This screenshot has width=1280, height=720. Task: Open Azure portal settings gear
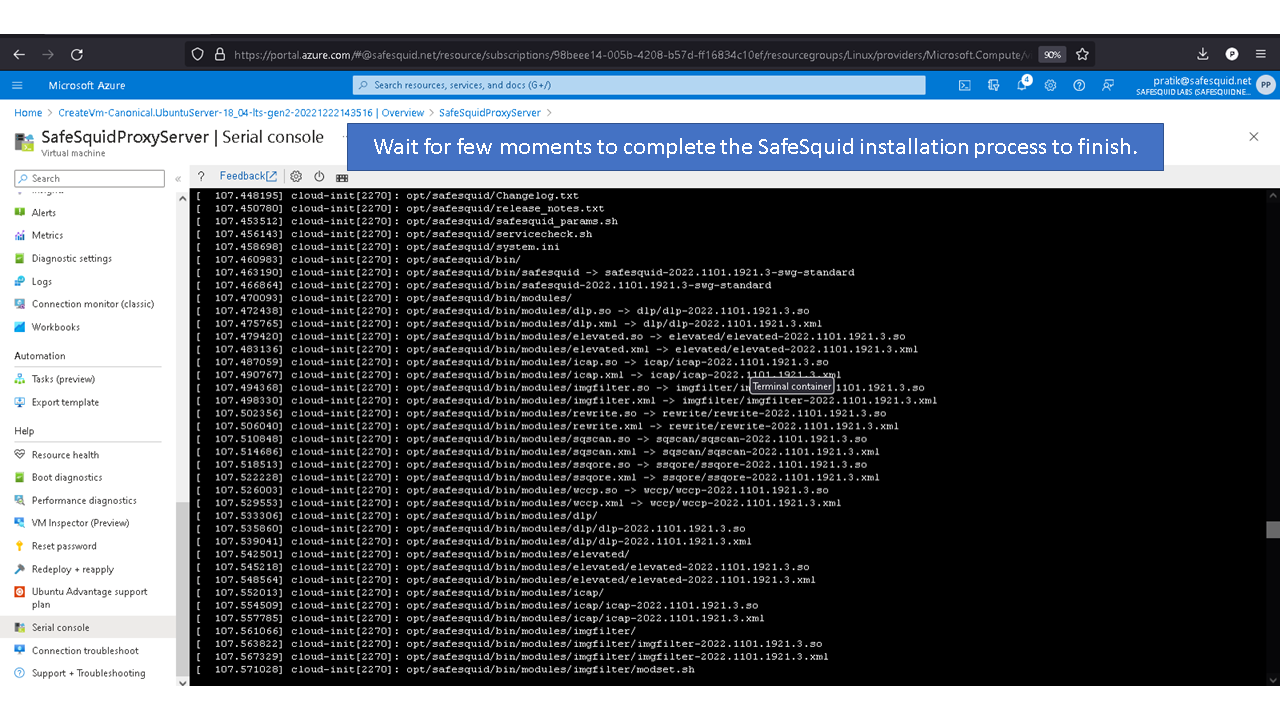pos(1050,86)
